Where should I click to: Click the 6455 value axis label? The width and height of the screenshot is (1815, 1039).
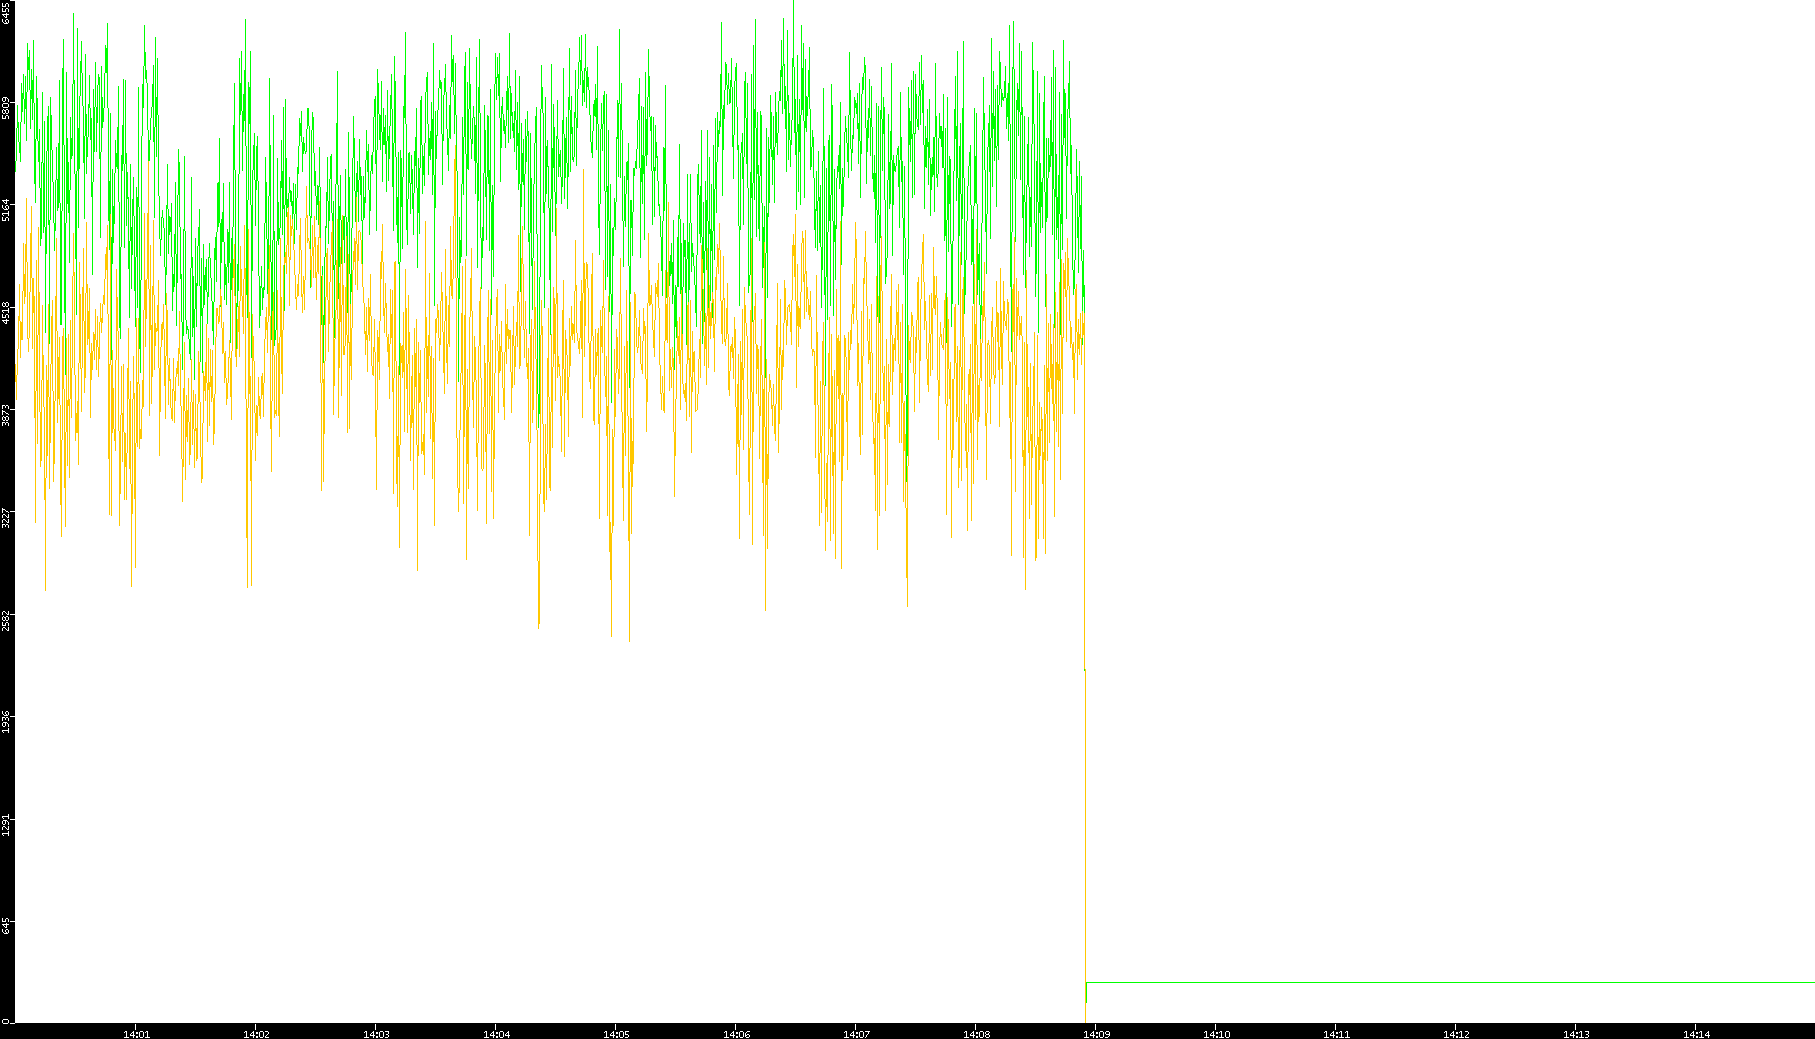(6, 12)
